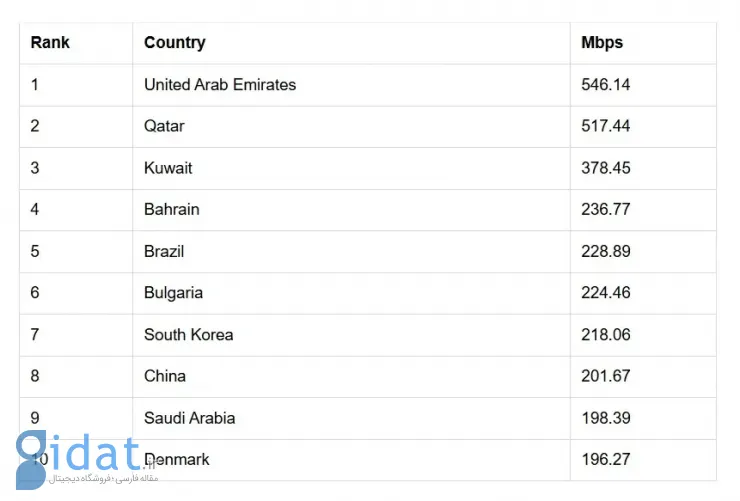Select the Qatar country cell
Image resolution: width=740 pixels, height=501 pixels.
pos(164,127)
